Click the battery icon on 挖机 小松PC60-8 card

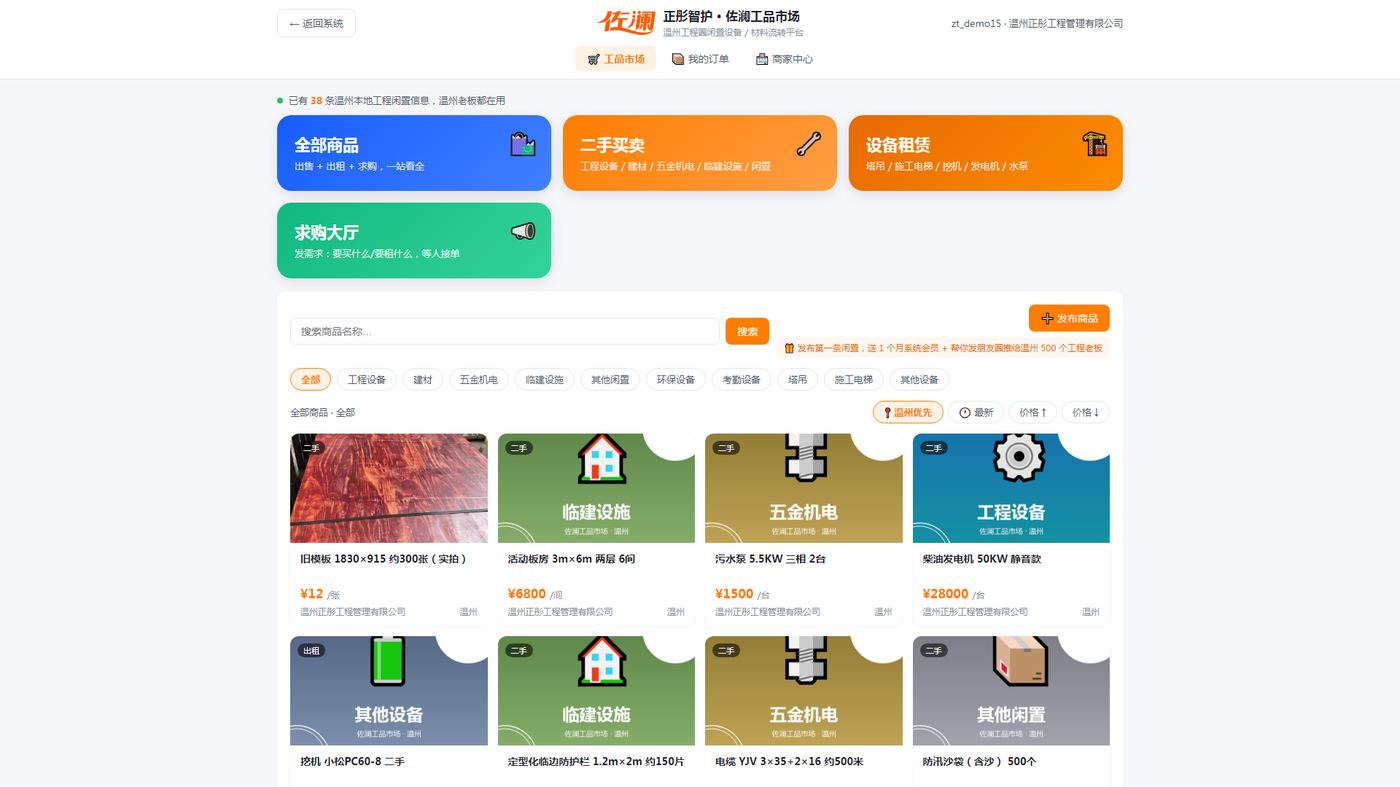point(388,661)
